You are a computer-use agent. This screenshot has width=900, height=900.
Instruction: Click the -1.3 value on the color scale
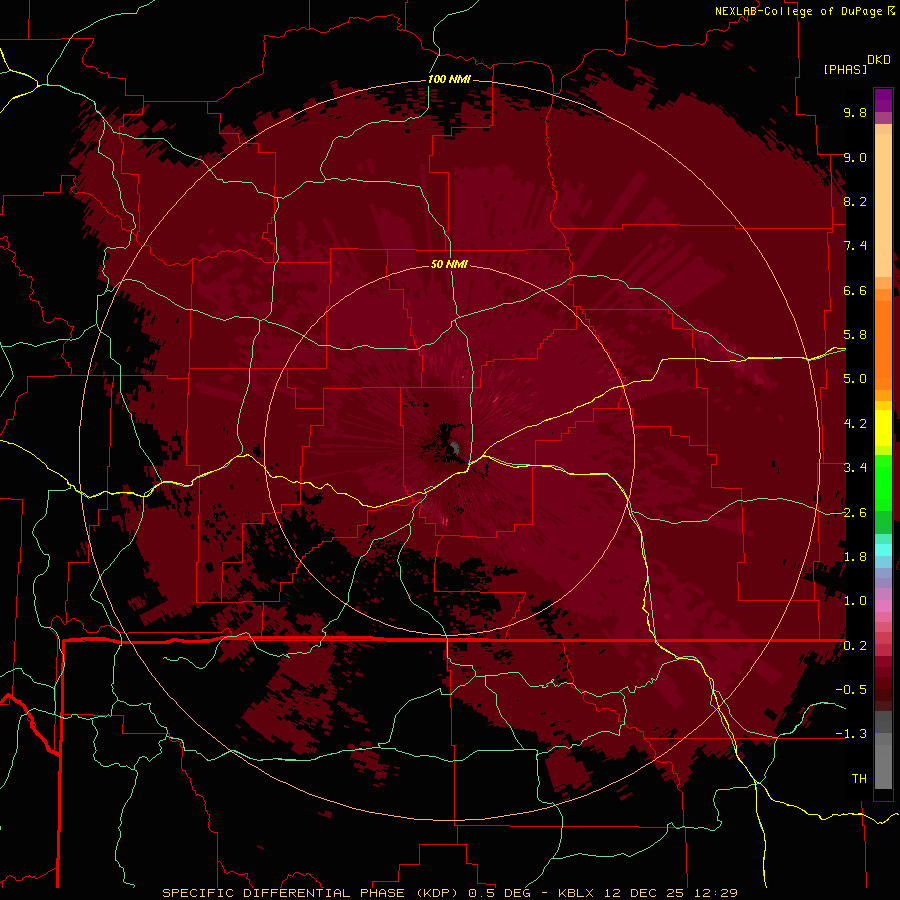(852, 734)
